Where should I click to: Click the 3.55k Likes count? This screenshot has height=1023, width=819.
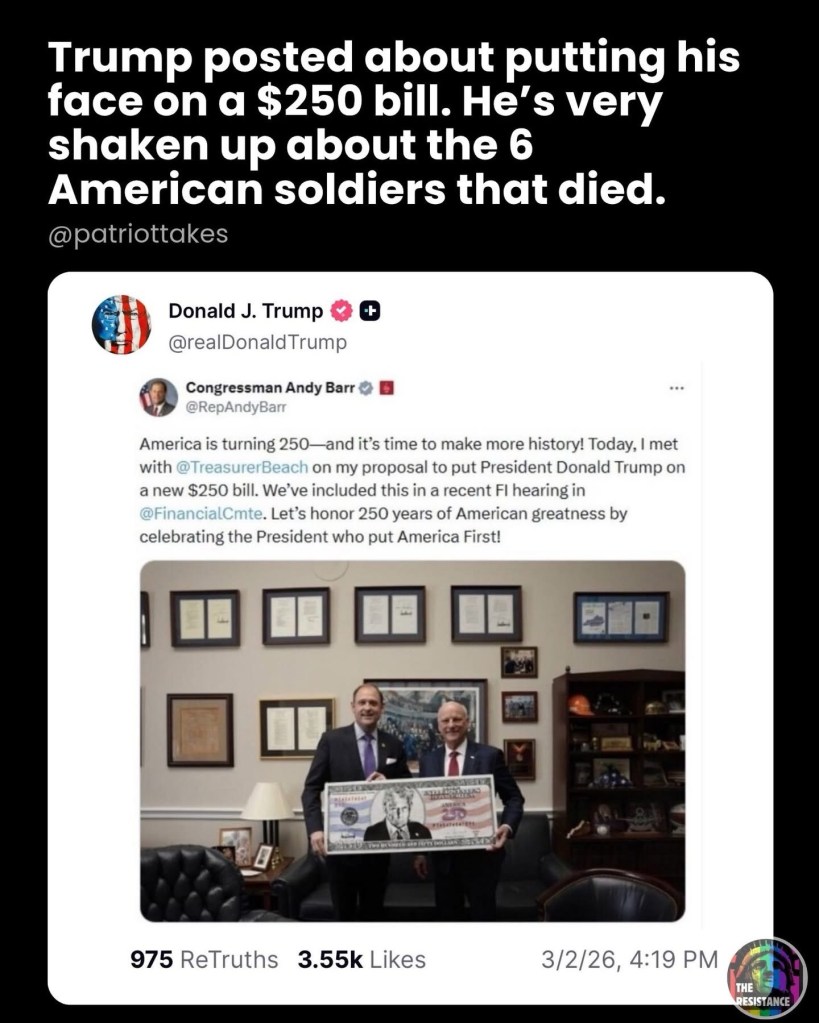362,960
